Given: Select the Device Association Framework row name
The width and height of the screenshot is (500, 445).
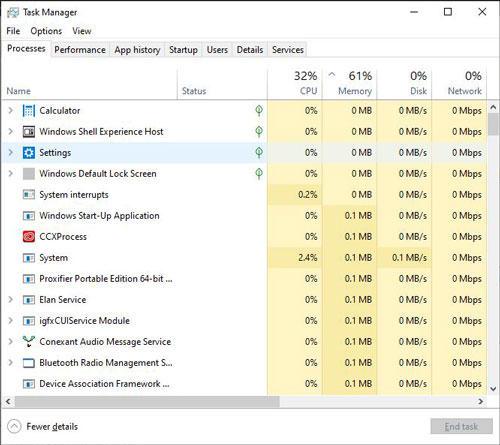Looking at the screenshot, I should (x=104, y=384).
